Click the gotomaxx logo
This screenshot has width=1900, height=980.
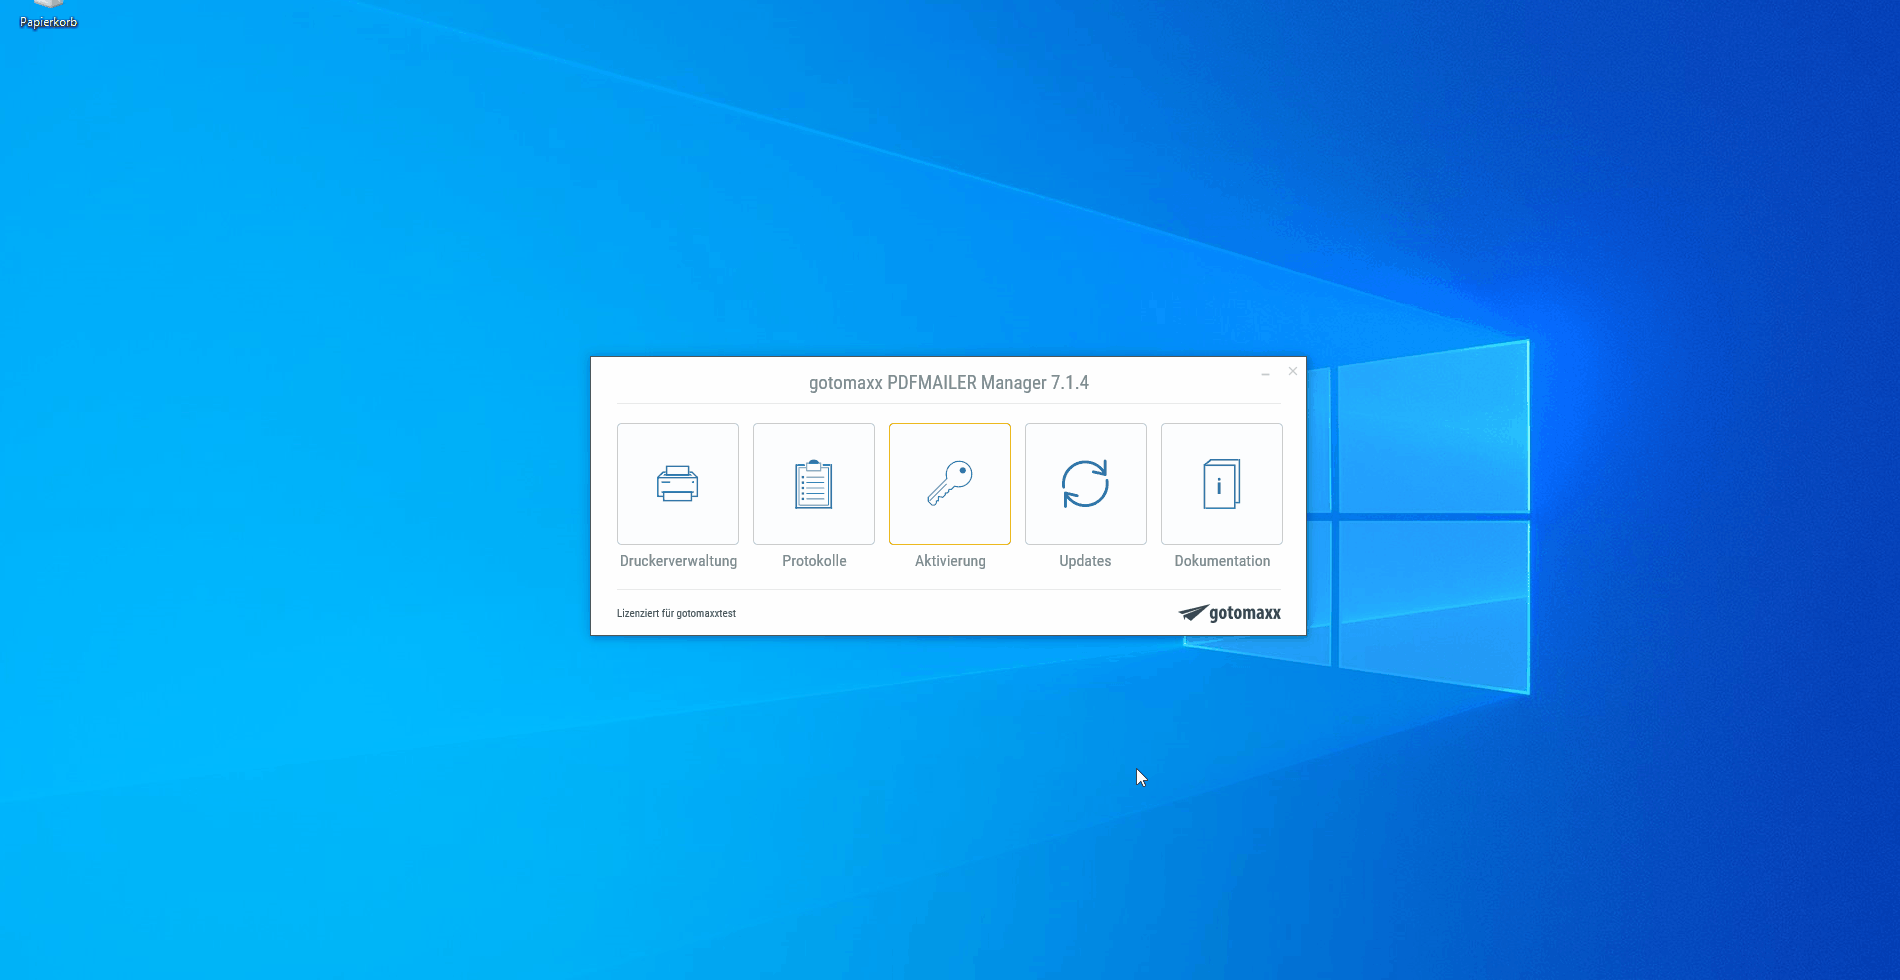[1229, 613]
